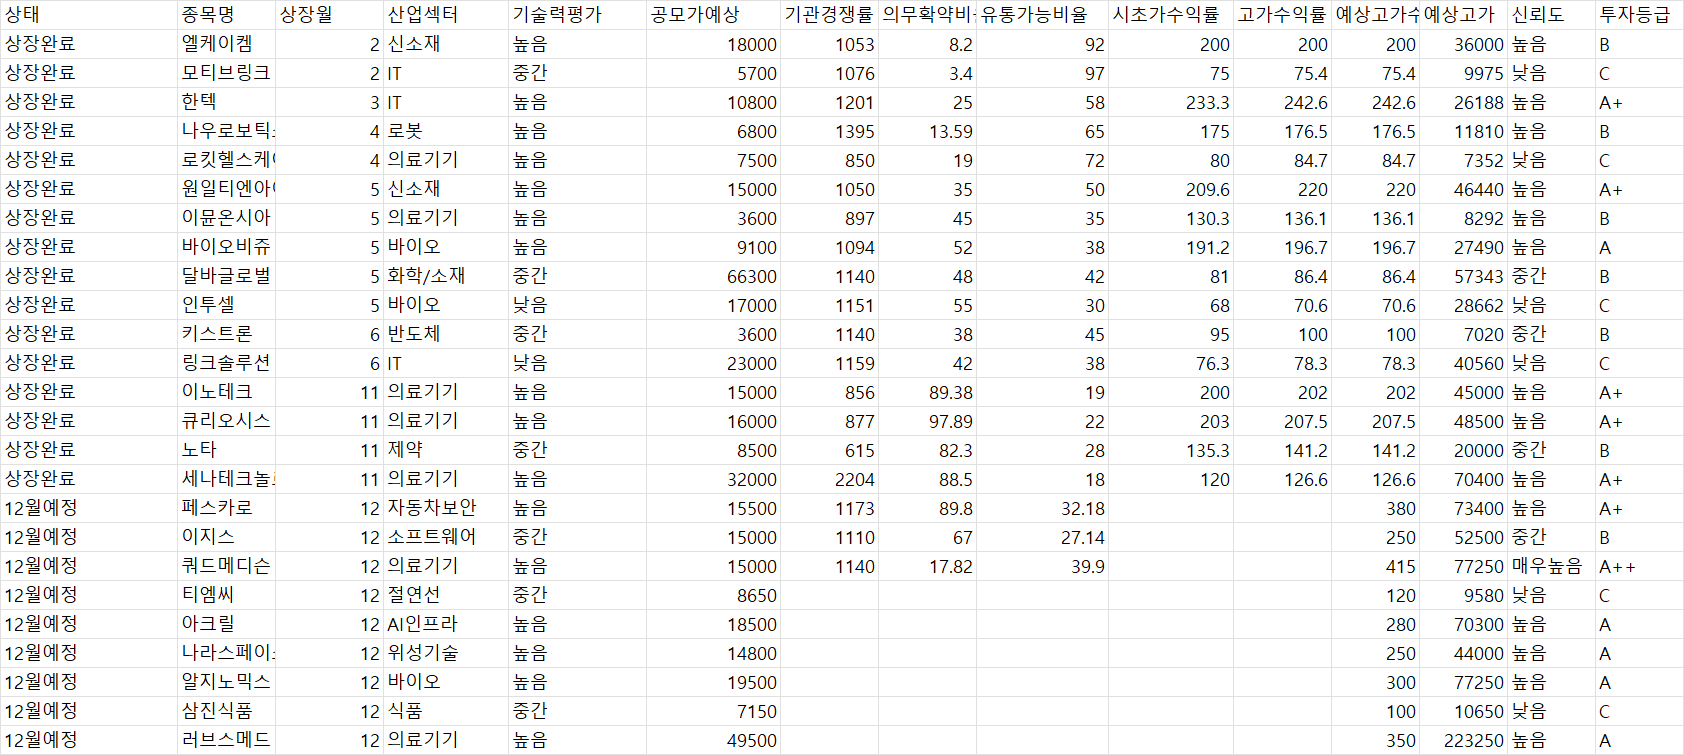The width and height of the screenshot is (1684, 755).
Task: Select the '상장월' column header cell
Action: (x=329, y=15)
